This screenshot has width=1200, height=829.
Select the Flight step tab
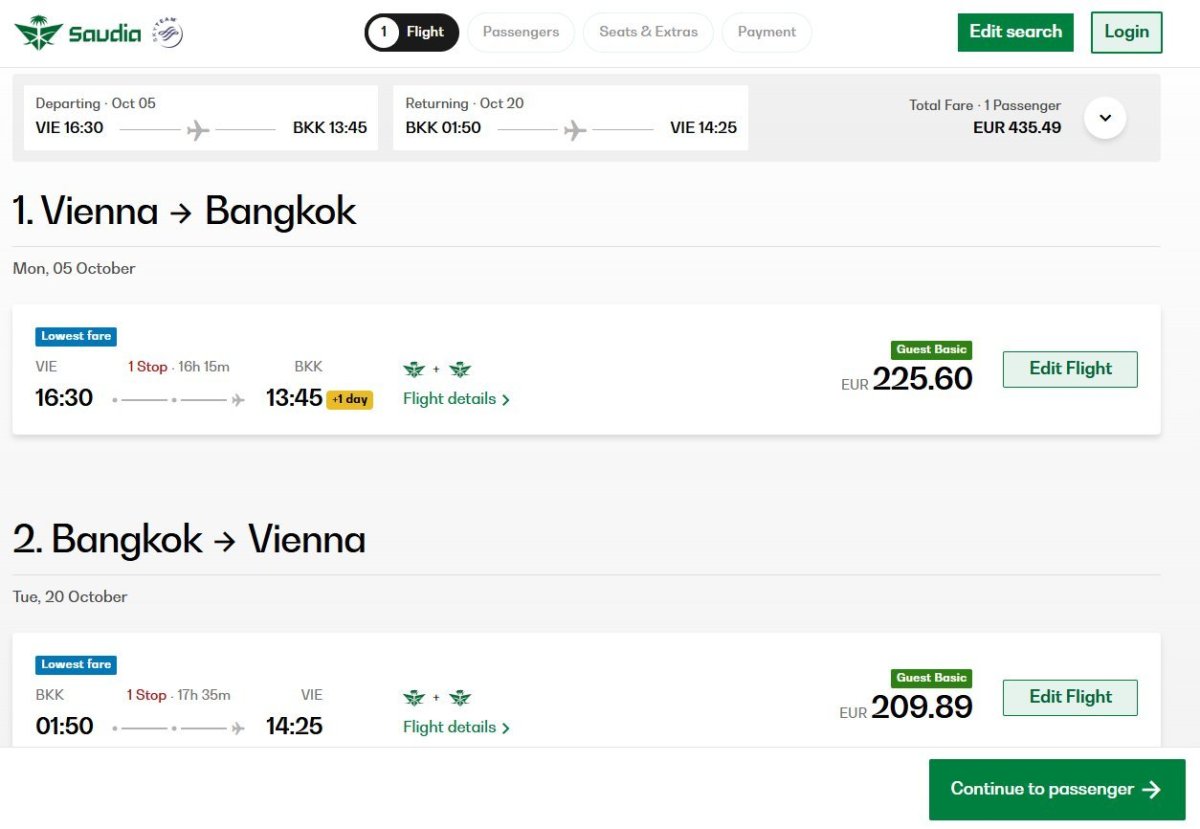click(x=412, y=32)
